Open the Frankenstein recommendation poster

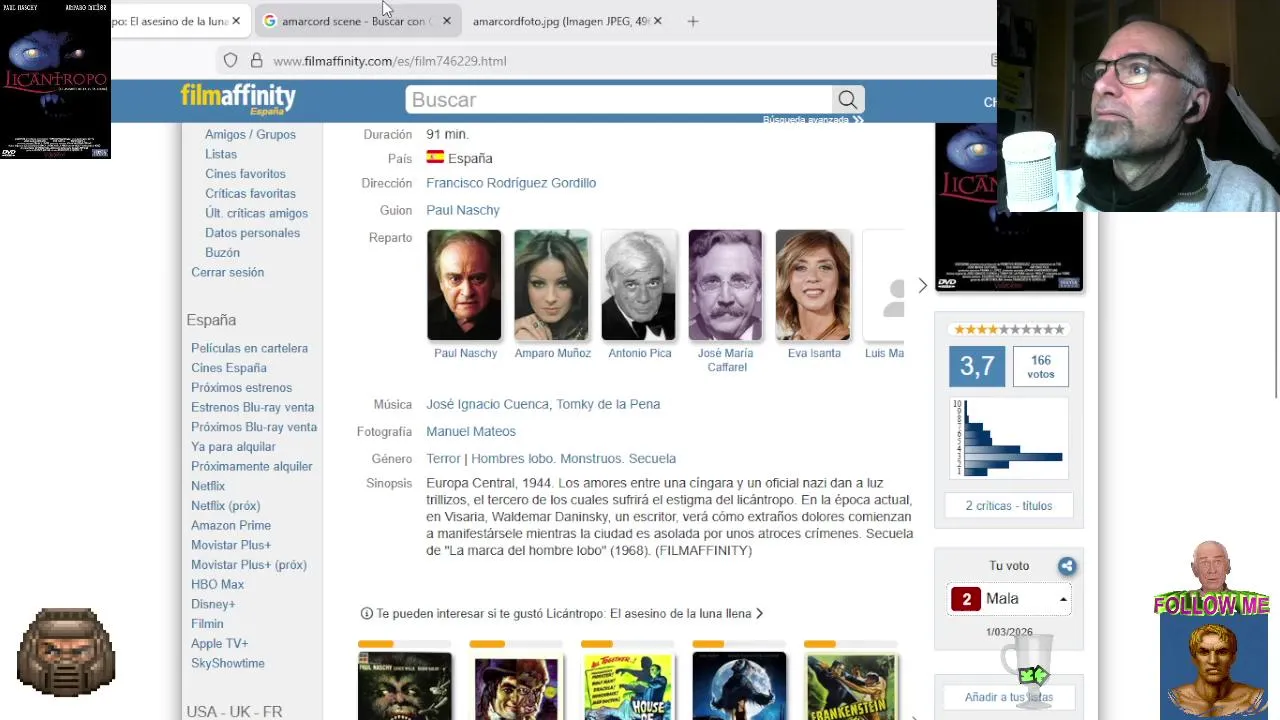[851, 686]
